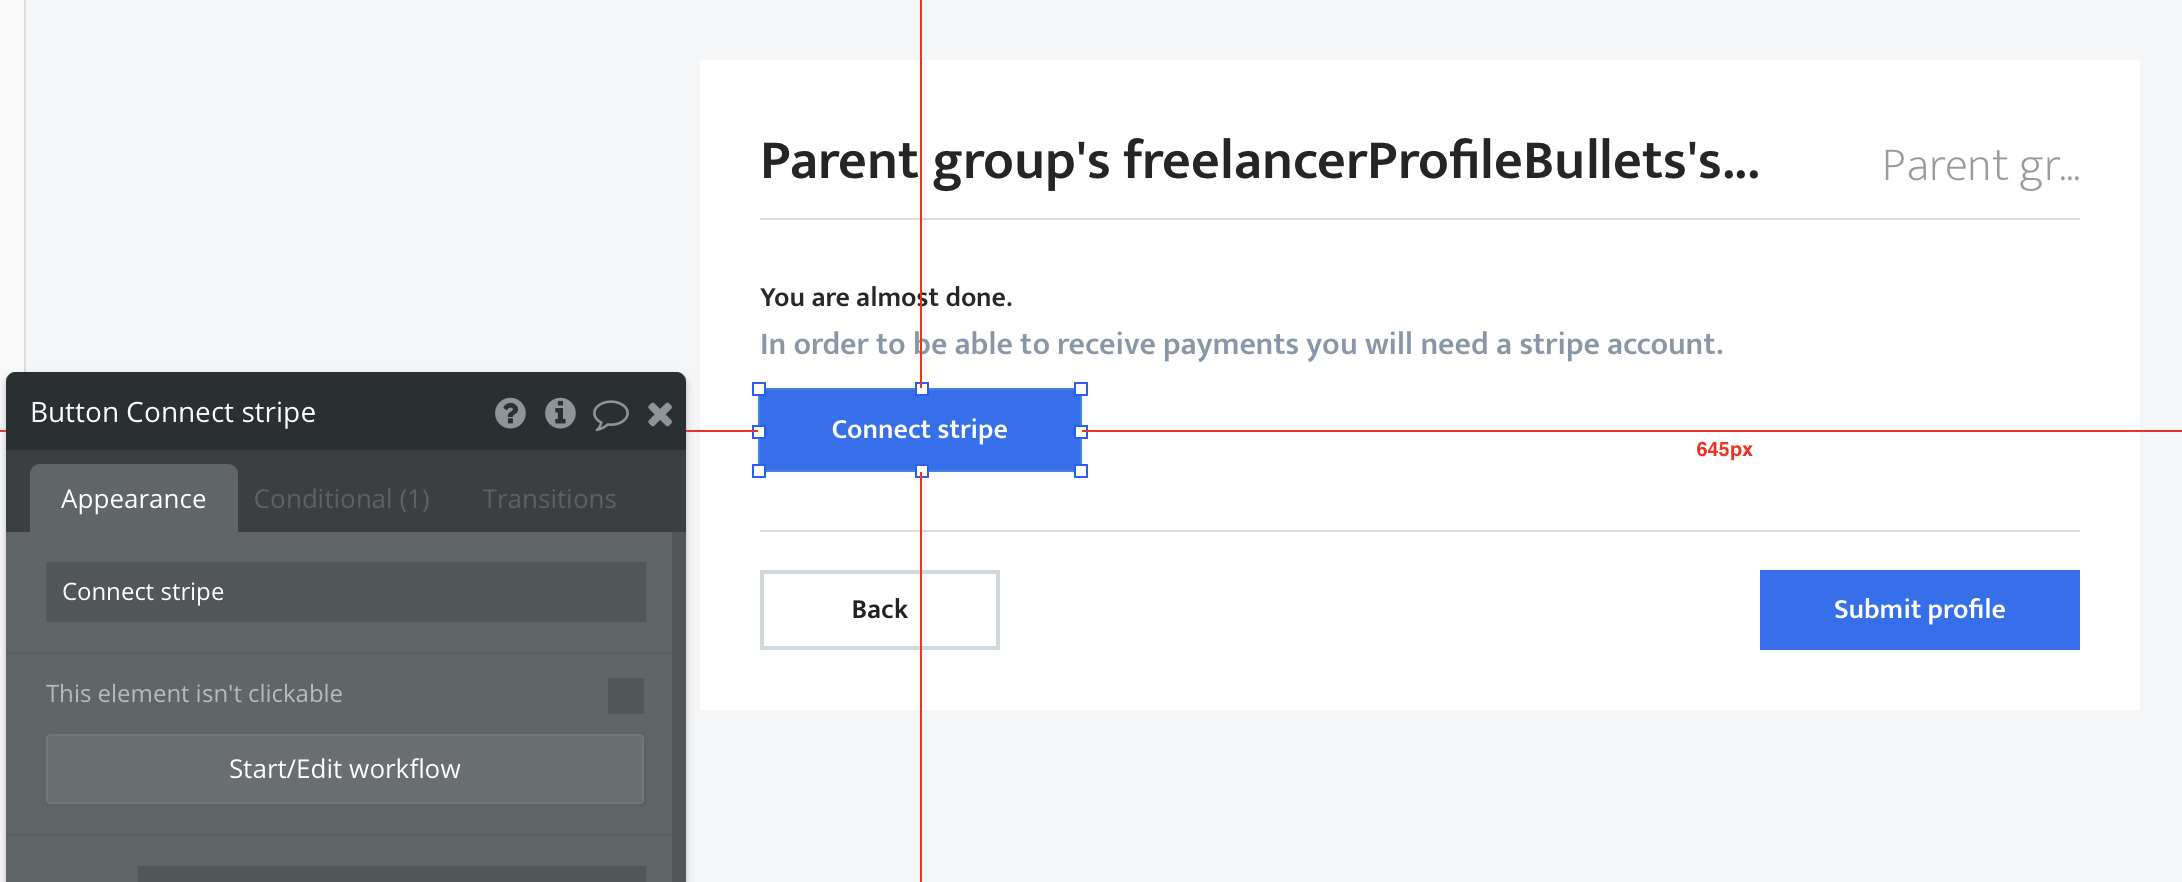This screenshot has width=2182, height=882.
Task: Click the info icon in editor header
Action: coord(560,413)
